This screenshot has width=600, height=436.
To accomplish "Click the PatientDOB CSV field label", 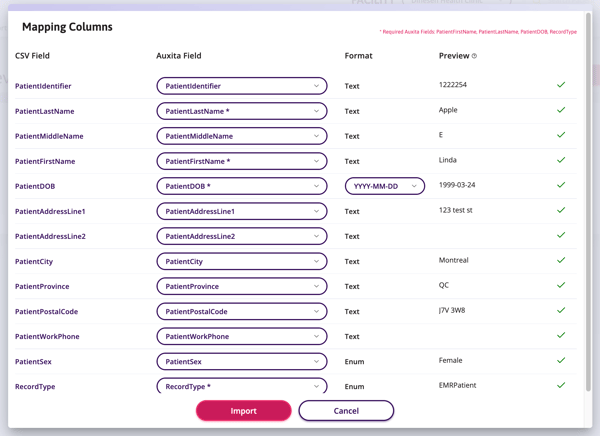I will click(x=35, y=186).
